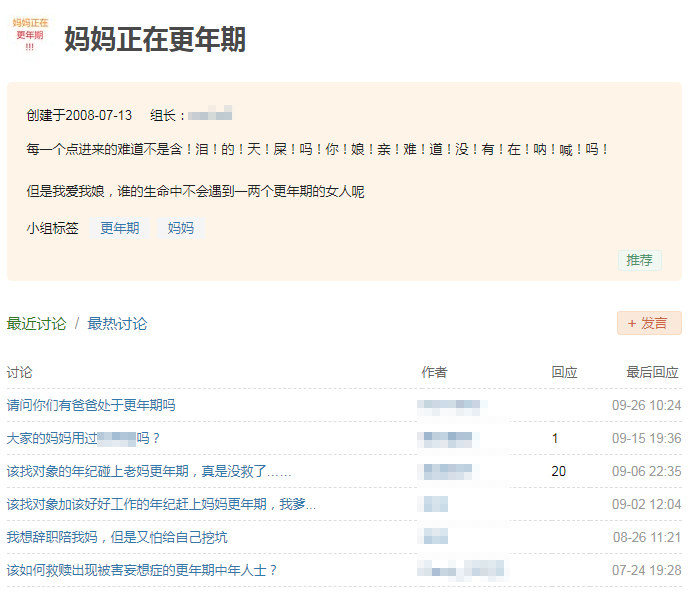This screenshot has height=592, width=693.
Task: Click the 讨论 column header
Action: (x=19, y=372)
